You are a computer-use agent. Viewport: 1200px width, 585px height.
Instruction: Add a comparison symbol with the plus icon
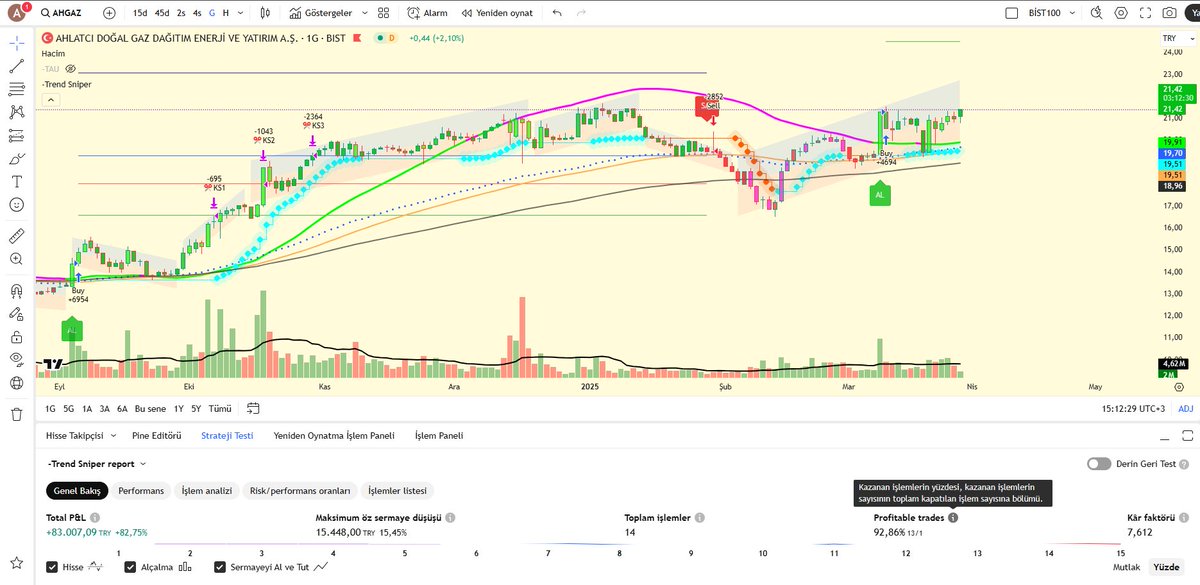coord(109,13)
